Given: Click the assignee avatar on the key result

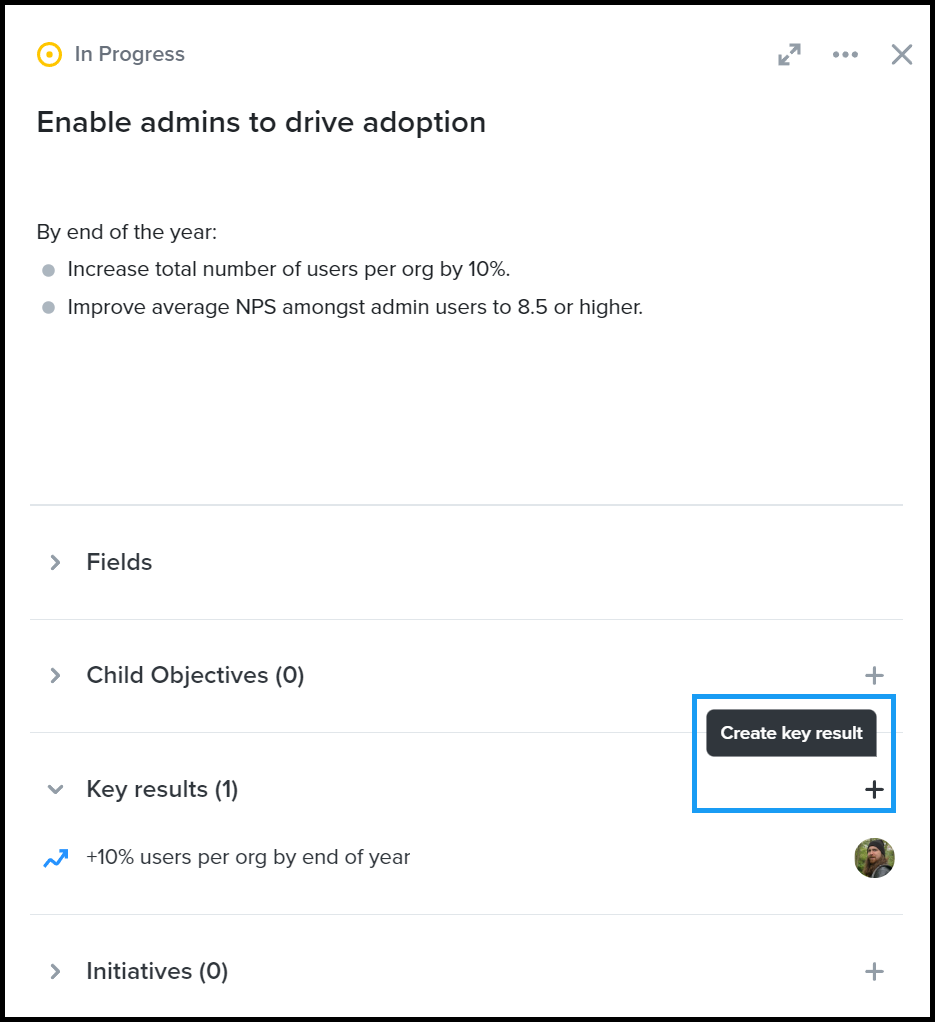Looking at the screenshot, I should pyautogui.click(x=874, y=858).
